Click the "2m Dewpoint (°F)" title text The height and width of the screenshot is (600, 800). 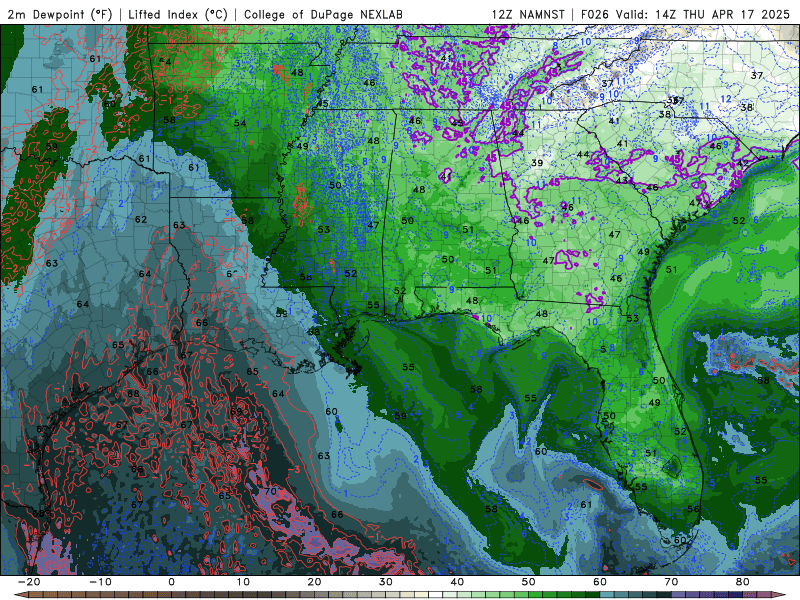60,14
